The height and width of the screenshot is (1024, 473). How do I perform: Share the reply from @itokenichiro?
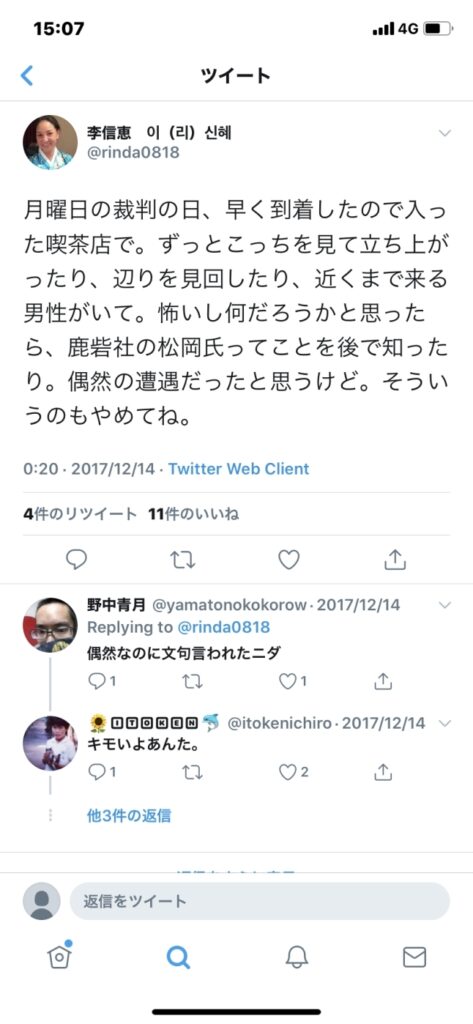(382, 773)
